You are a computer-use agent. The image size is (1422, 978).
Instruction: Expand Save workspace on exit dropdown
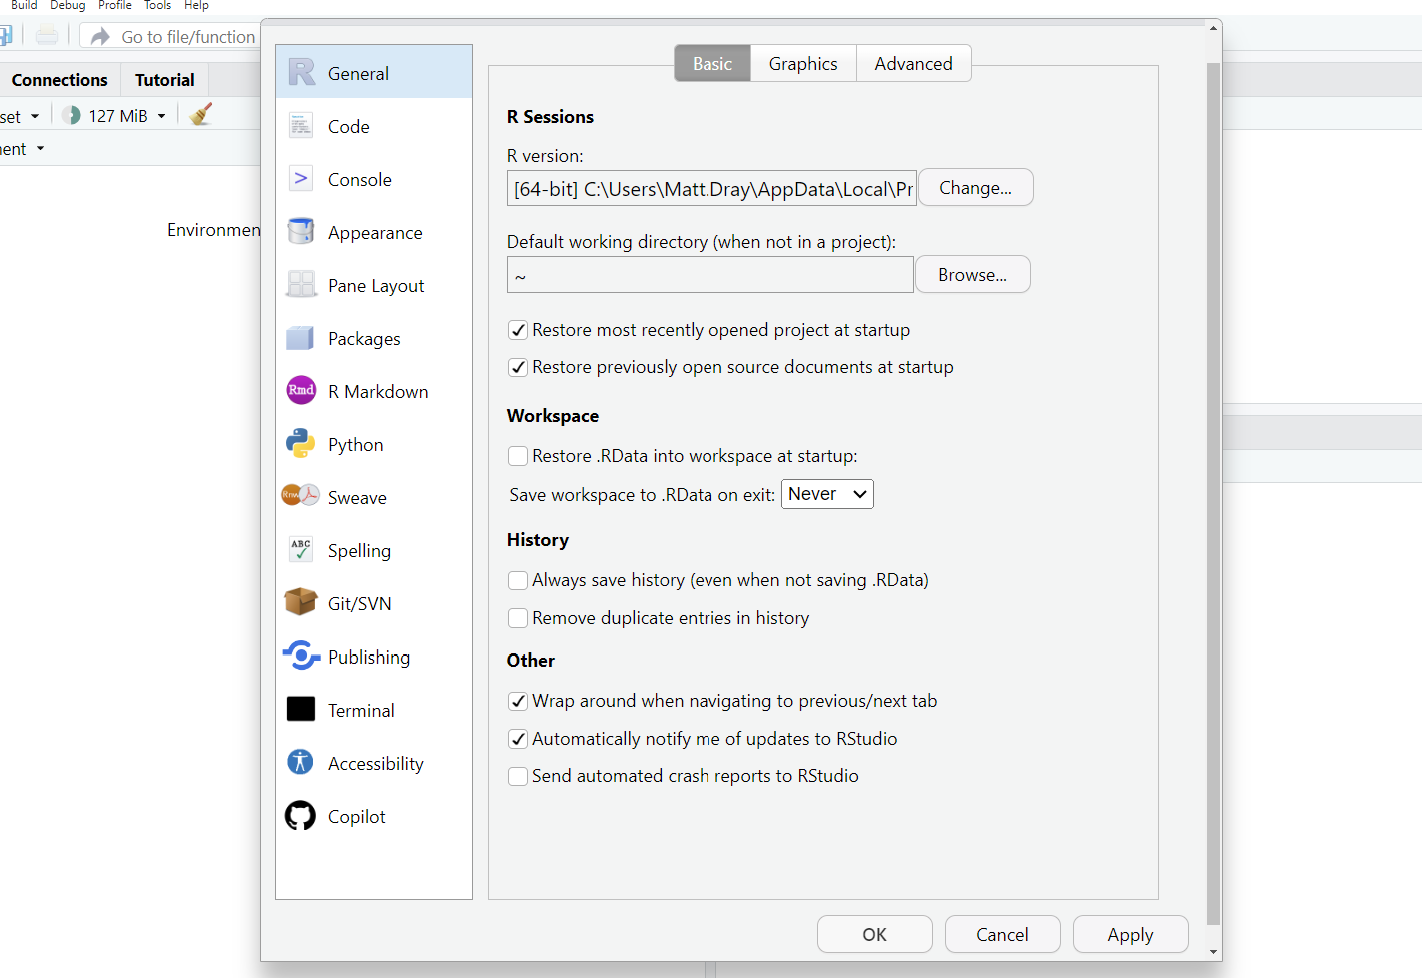pyautogui.click(x=827, y=494)
